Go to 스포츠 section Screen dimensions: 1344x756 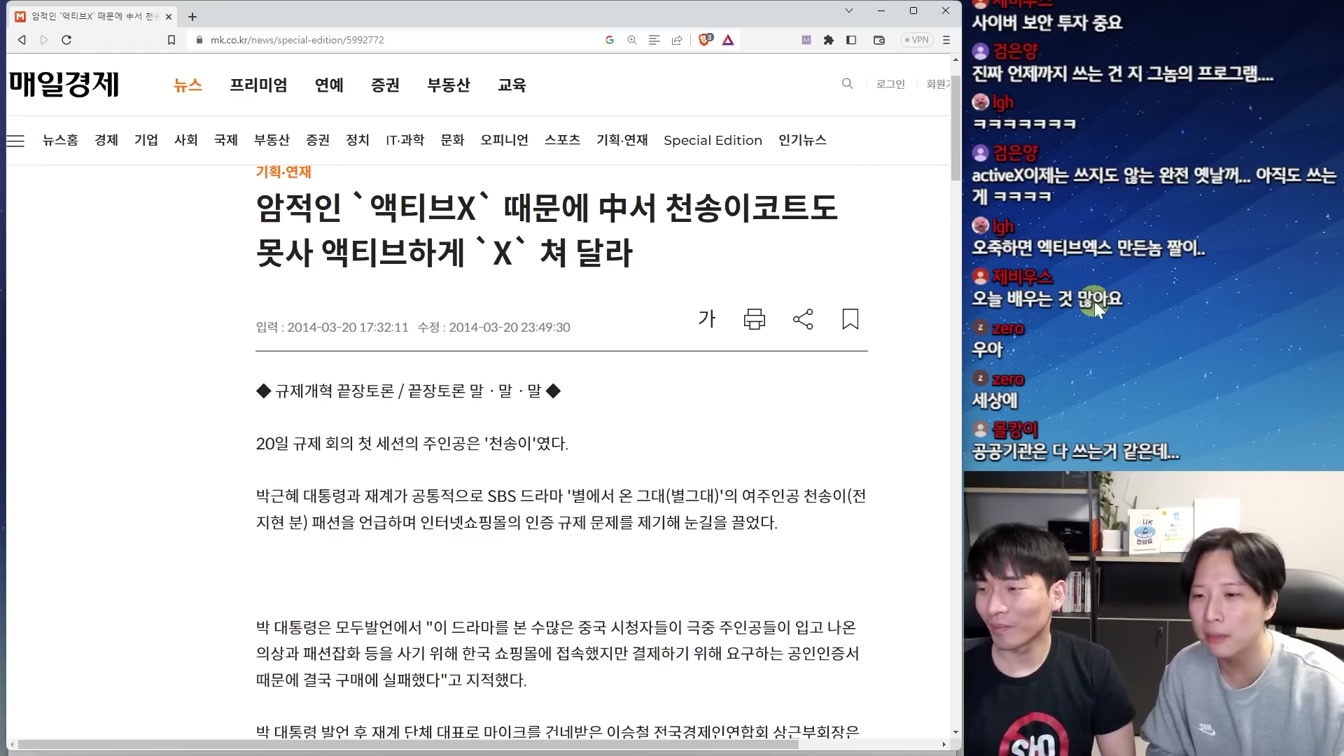click(x=562, y=140)
